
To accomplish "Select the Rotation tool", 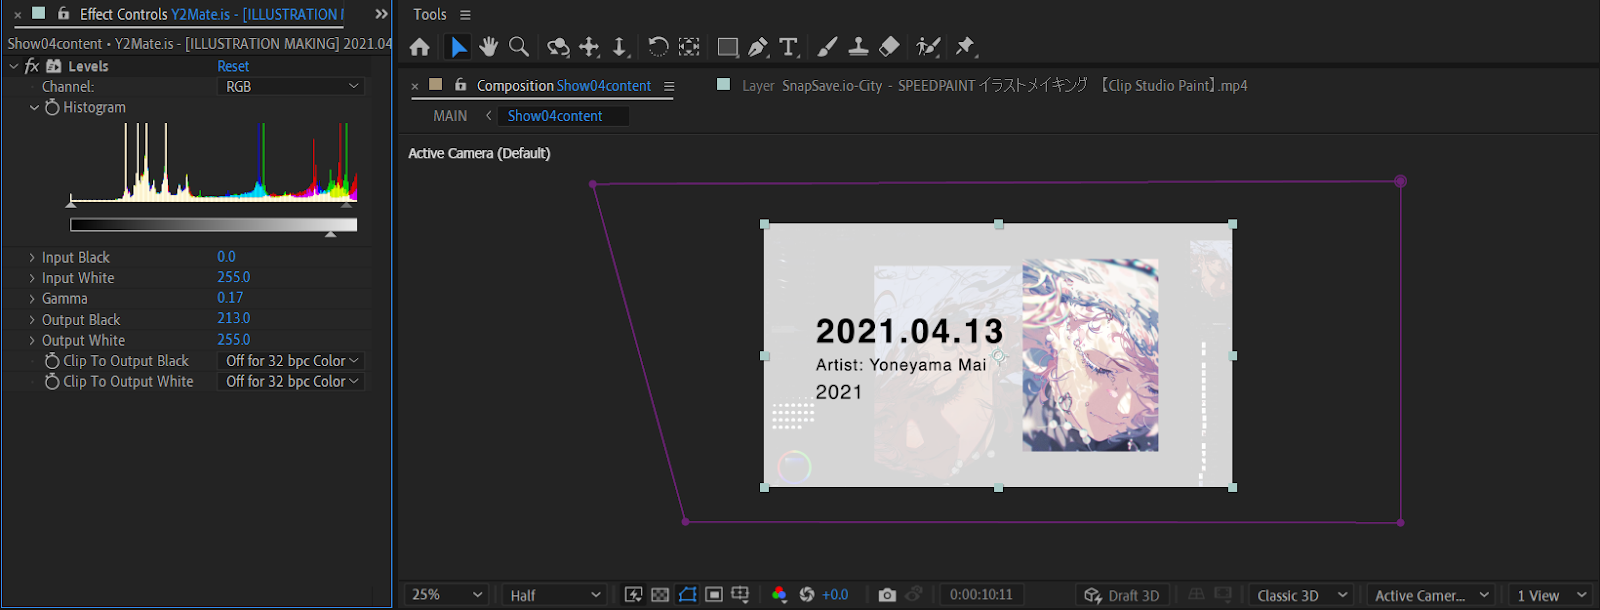I will [x=658, y=47].
